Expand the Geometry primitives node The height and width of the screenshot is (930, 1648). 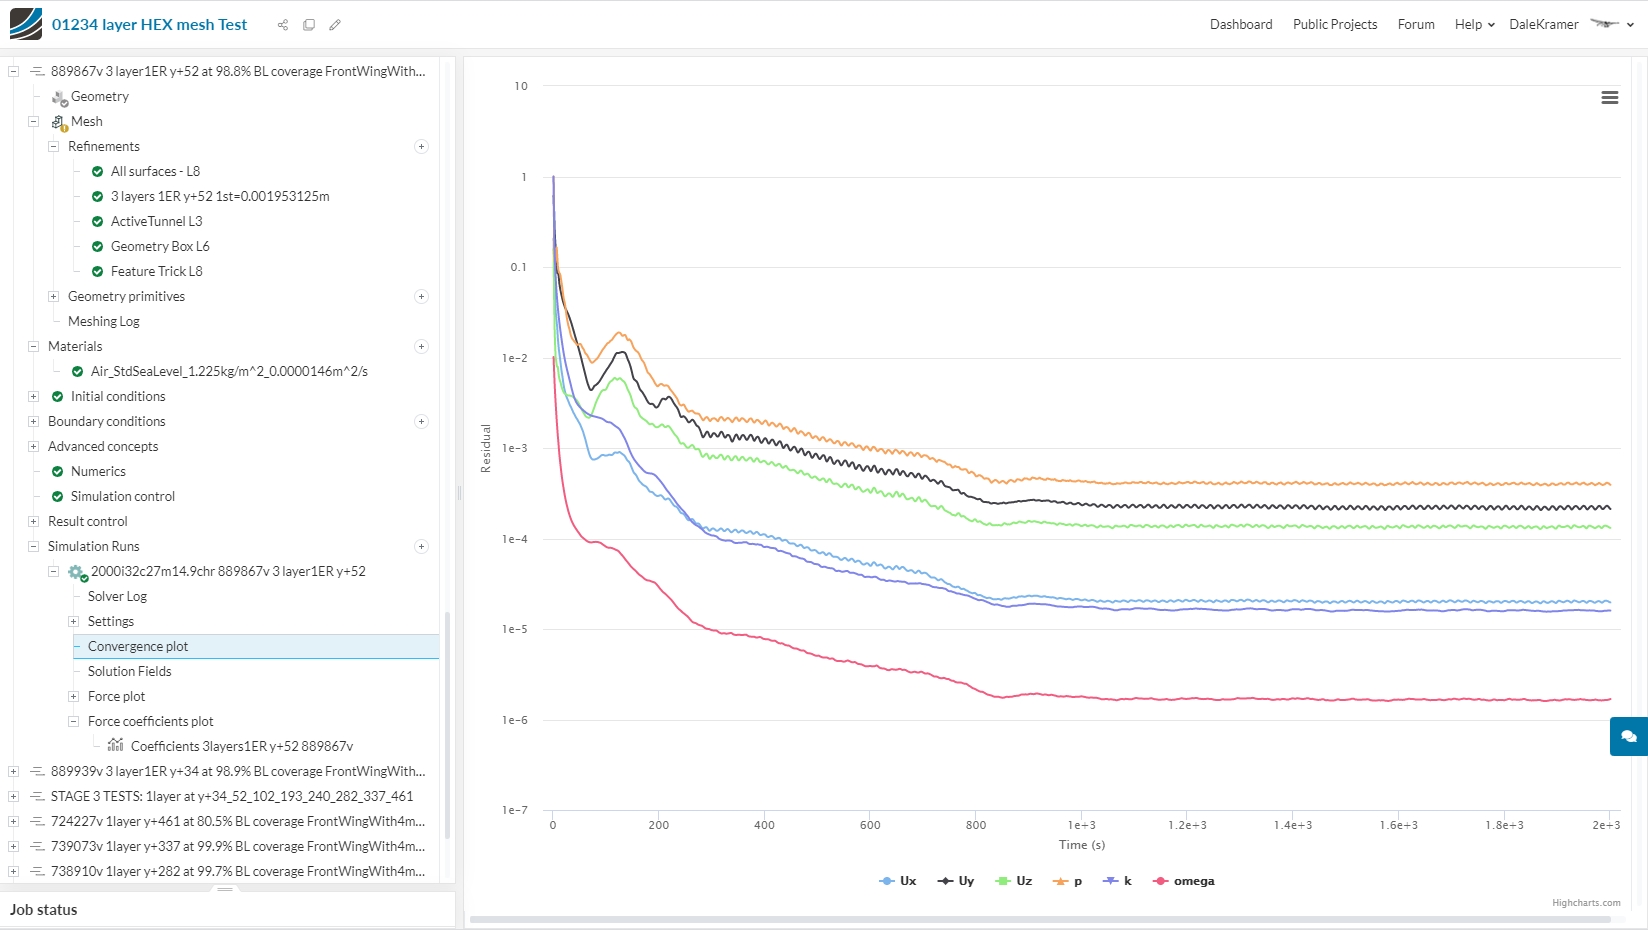click(54, 297)
